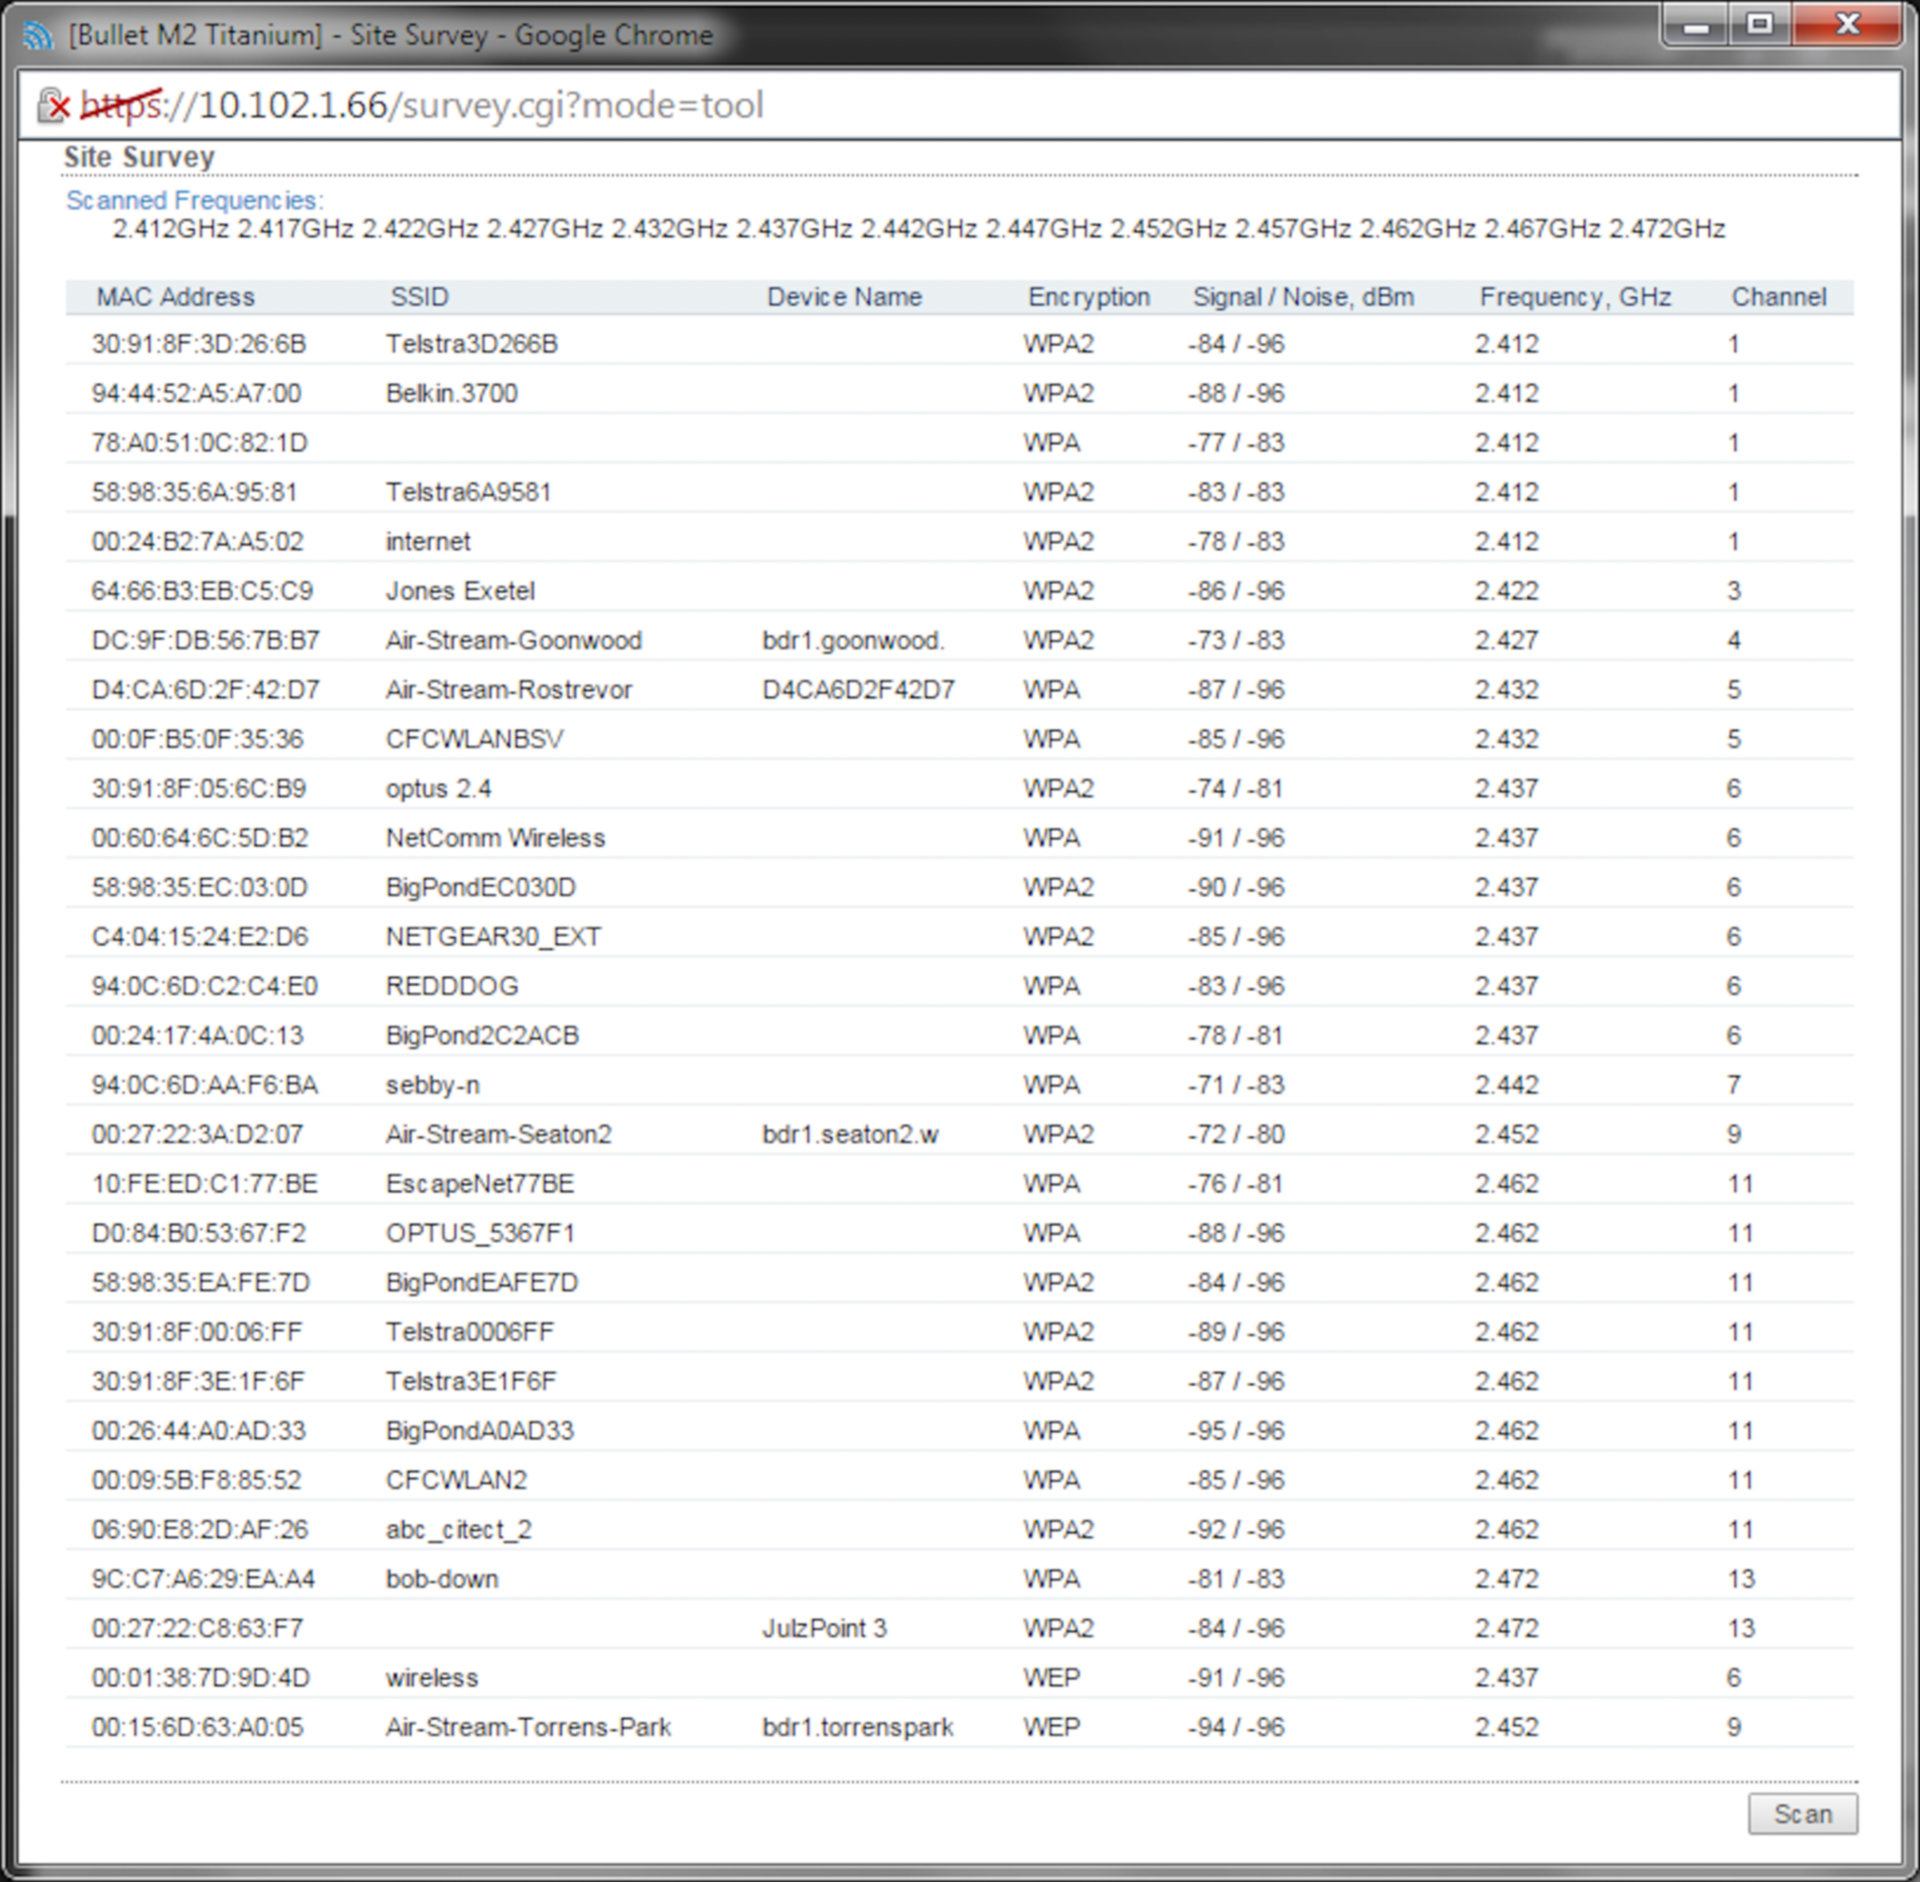Click the insecure HTTPS lock icon

(x=53, y=105)
